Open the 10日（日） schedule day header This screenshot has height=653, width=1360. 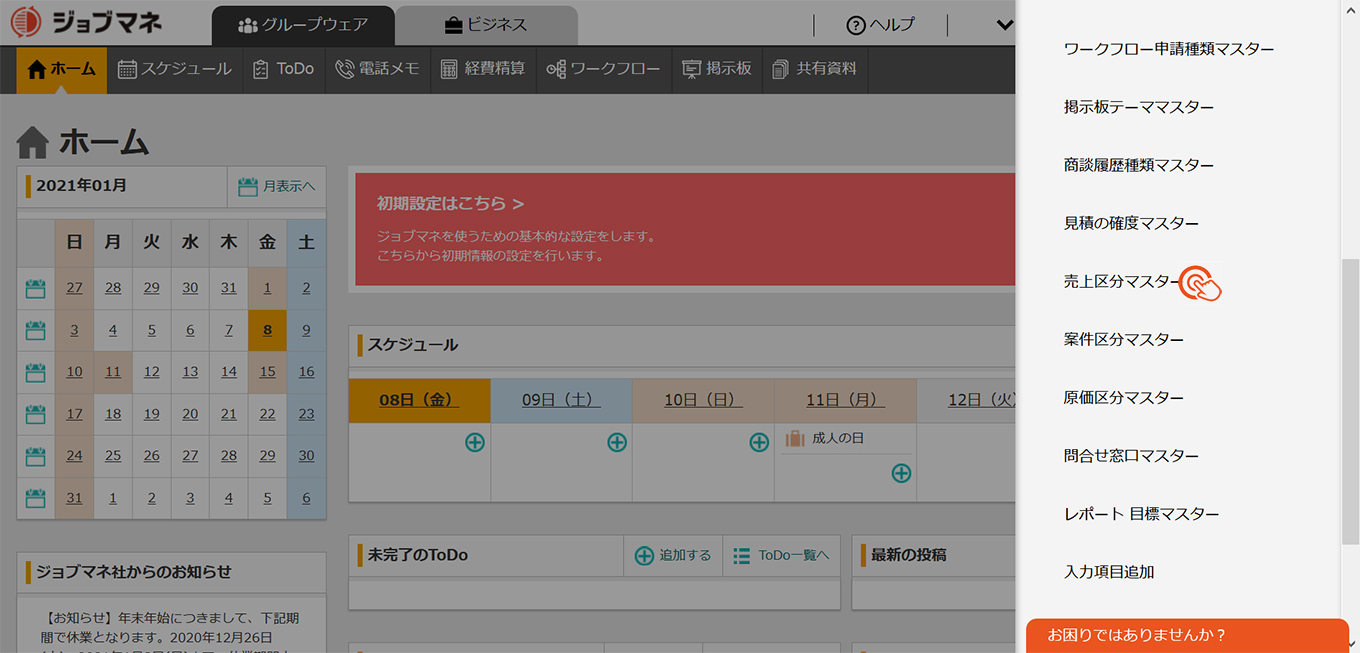[x=703, y=400]
